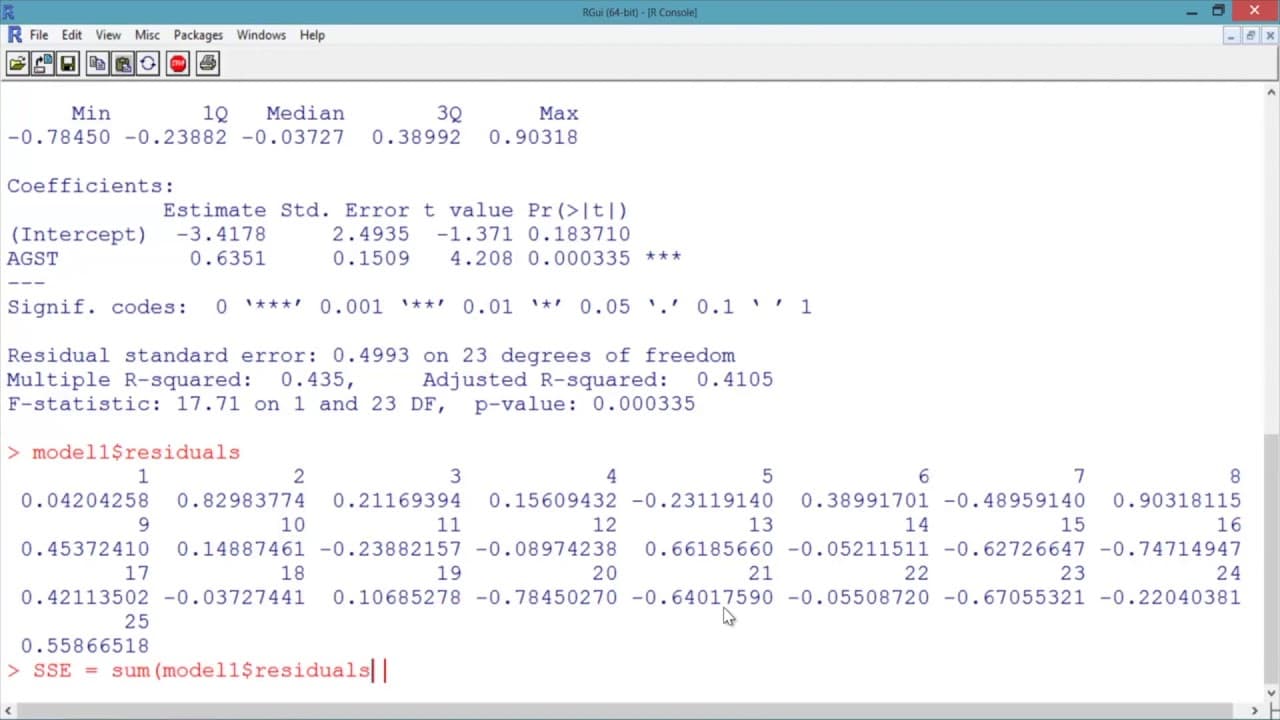
Task: Click the horizontal scrollbar left arrow
Action: (8, 710)
